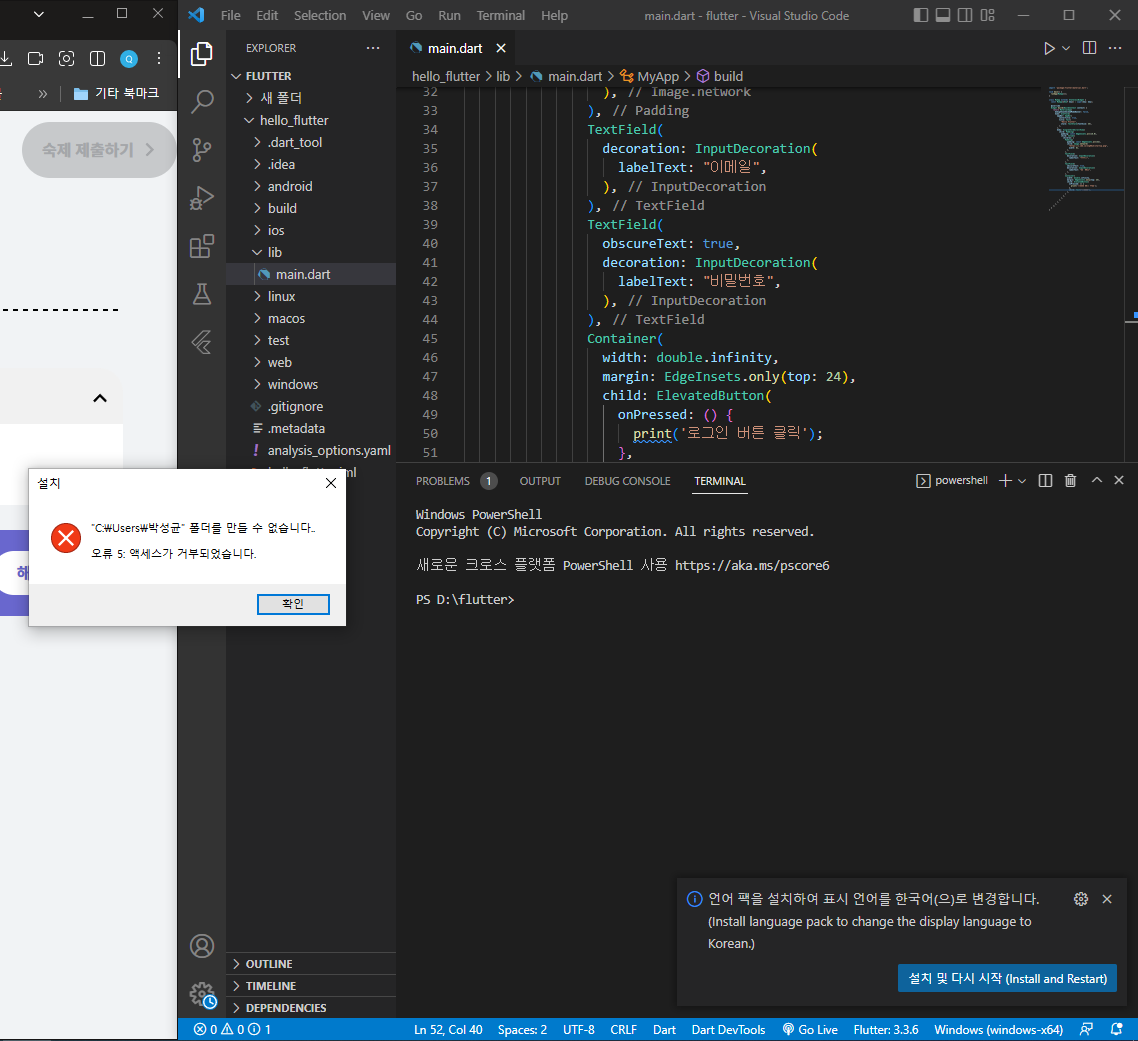The height and width of the screenshot is (1041, 1138).
Task: Open the Flutter sidebar view
Action: 202,342
